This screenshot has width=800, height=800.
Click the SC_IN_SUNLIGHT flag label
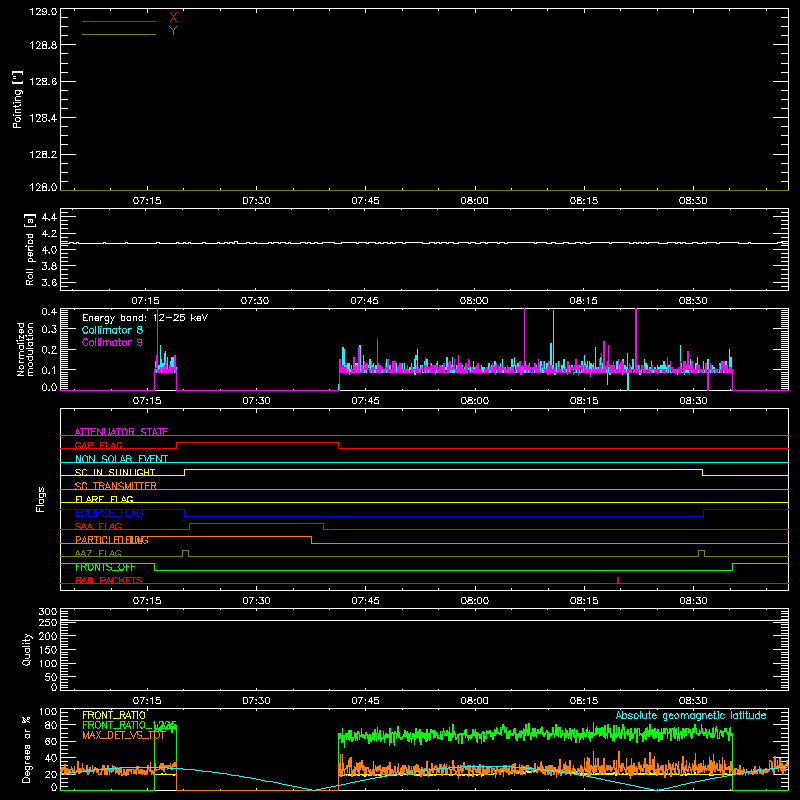point(115,472)
